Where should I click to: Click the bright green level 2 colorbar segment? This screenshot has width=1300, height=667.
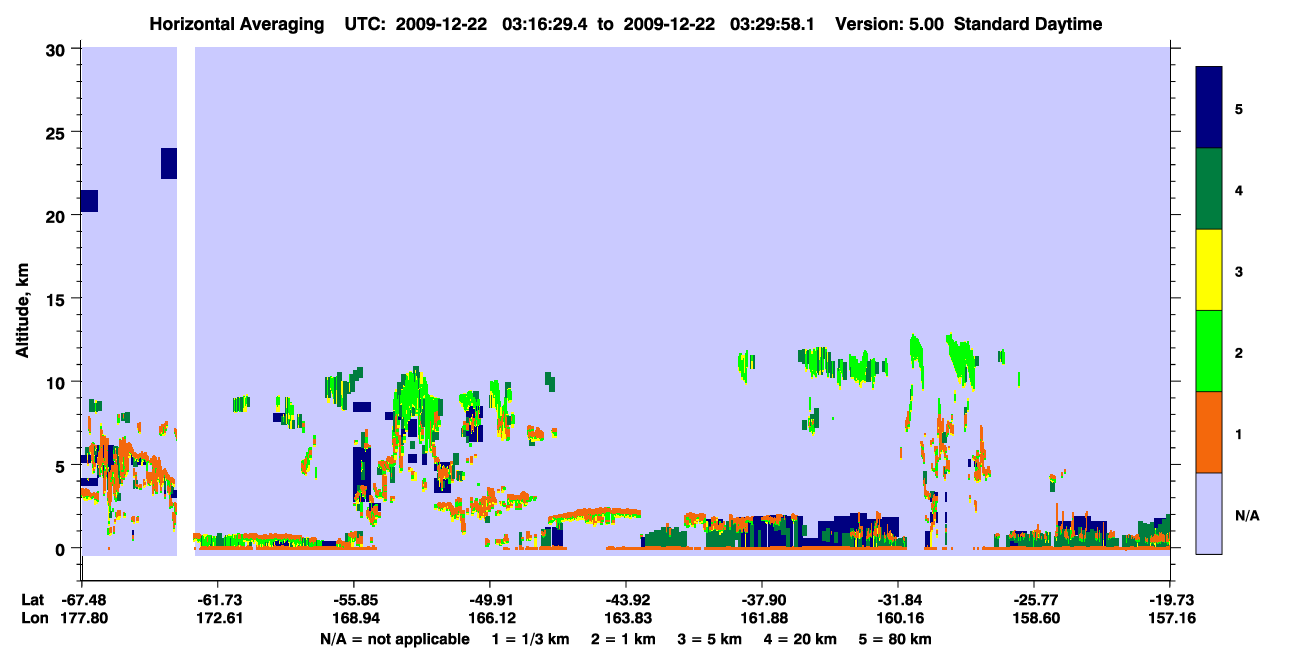click(1209, 351)
